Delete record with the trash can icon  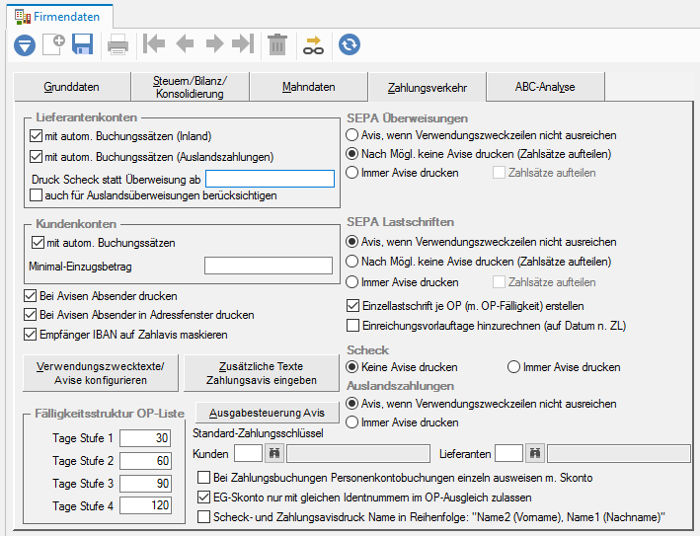pos(277,44)
